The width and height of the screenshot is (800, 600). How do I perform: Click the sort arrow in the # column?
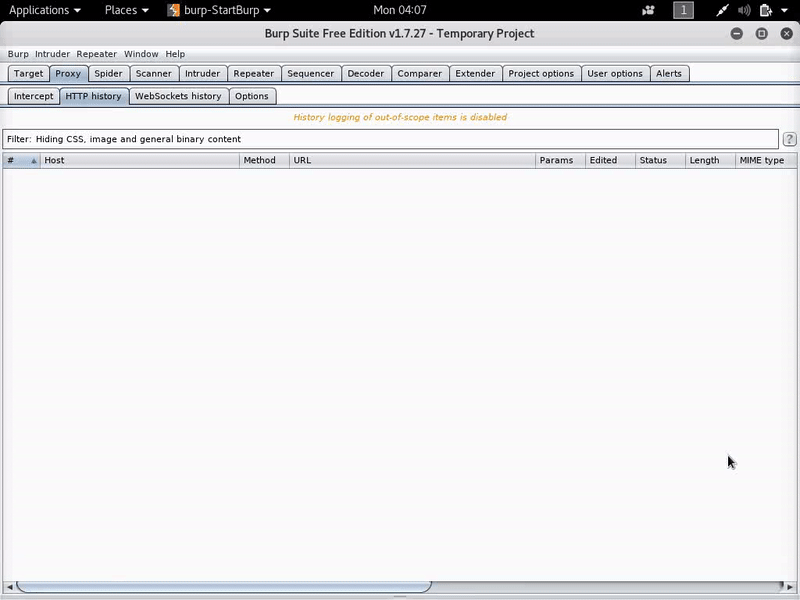[33, 160]
